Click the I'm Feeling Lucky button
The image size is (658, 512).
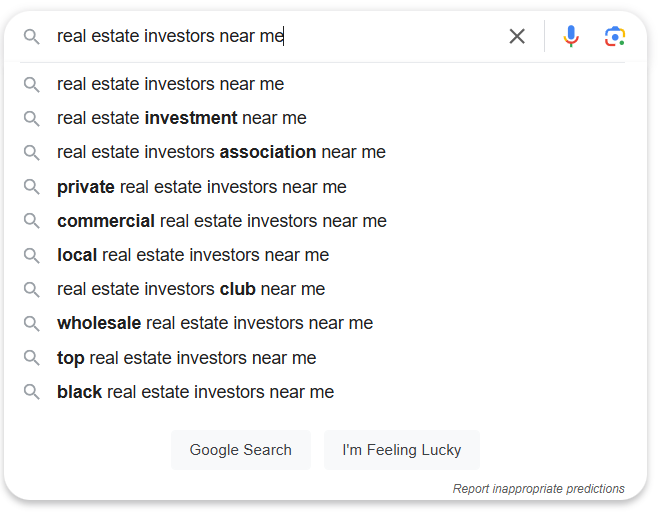pyautogui.click(x=402, y=450)
